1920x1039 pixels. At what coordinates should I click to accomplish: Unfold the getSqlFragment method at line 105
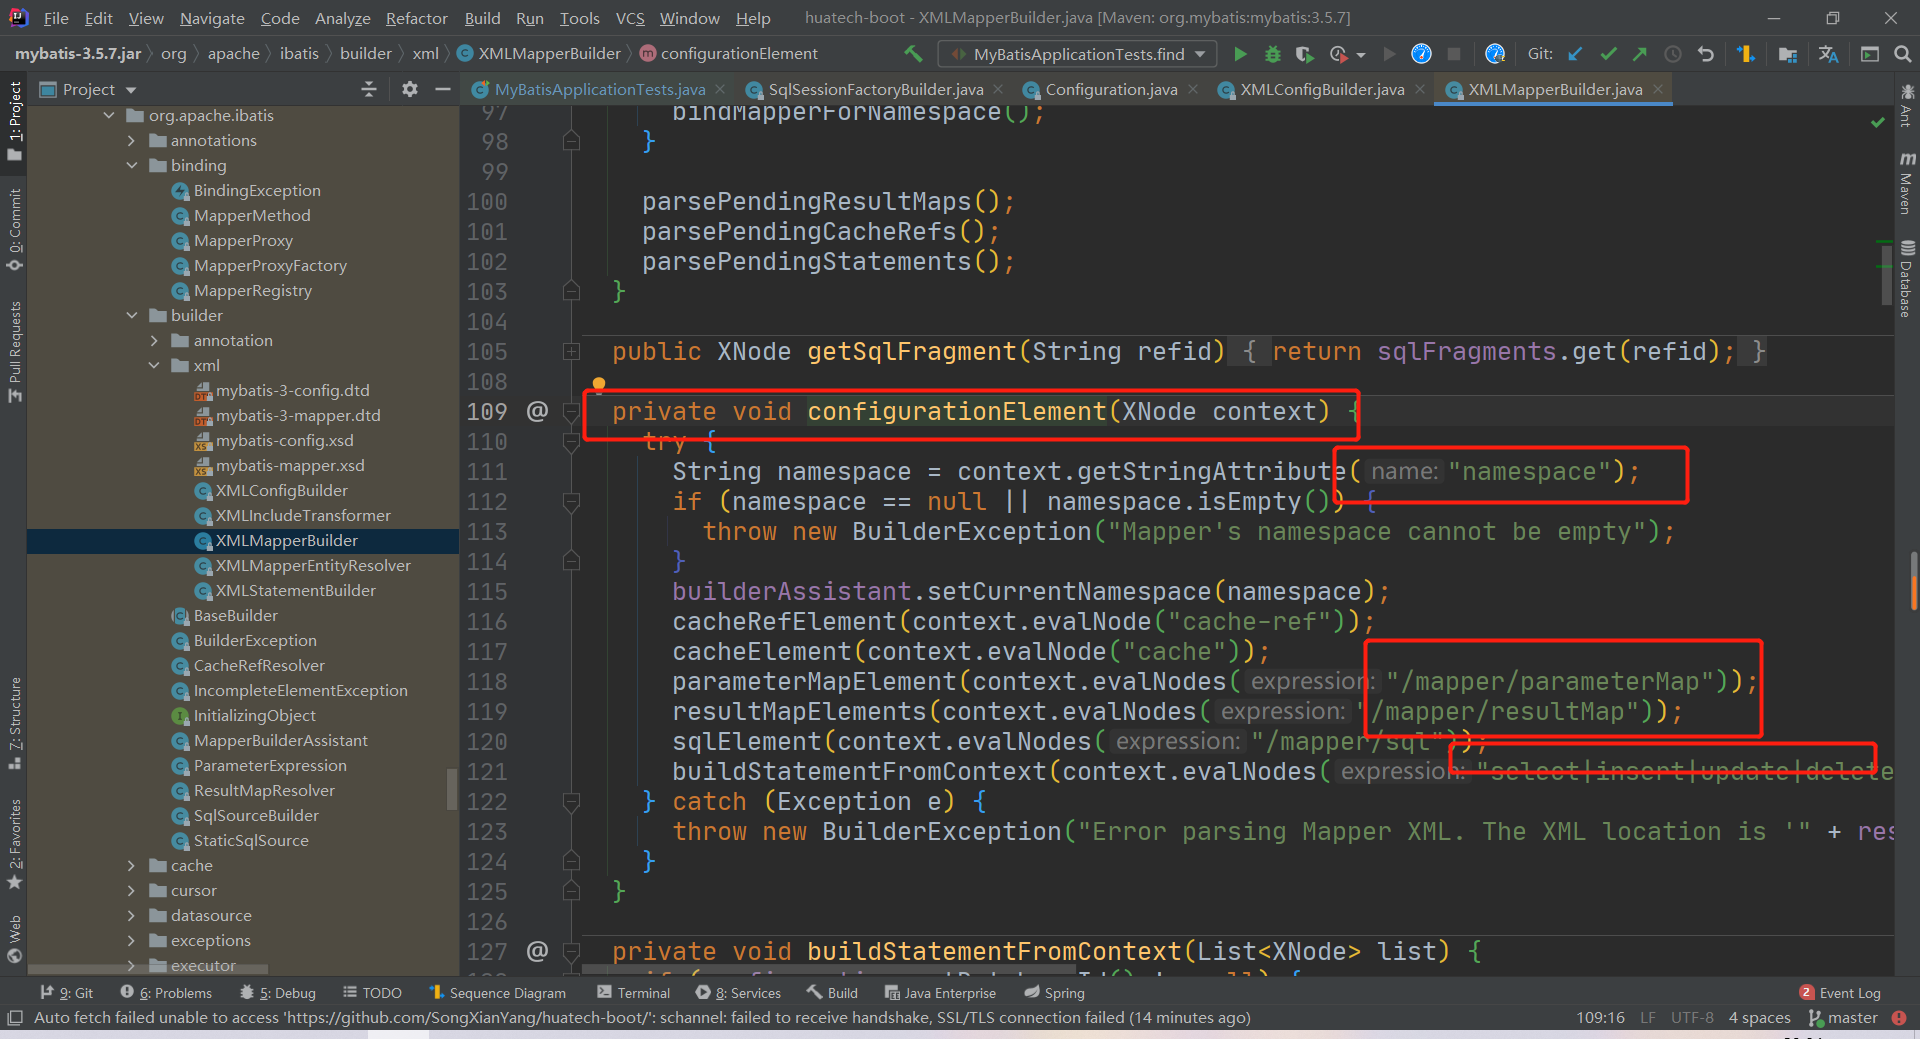(x=571, y=351)
